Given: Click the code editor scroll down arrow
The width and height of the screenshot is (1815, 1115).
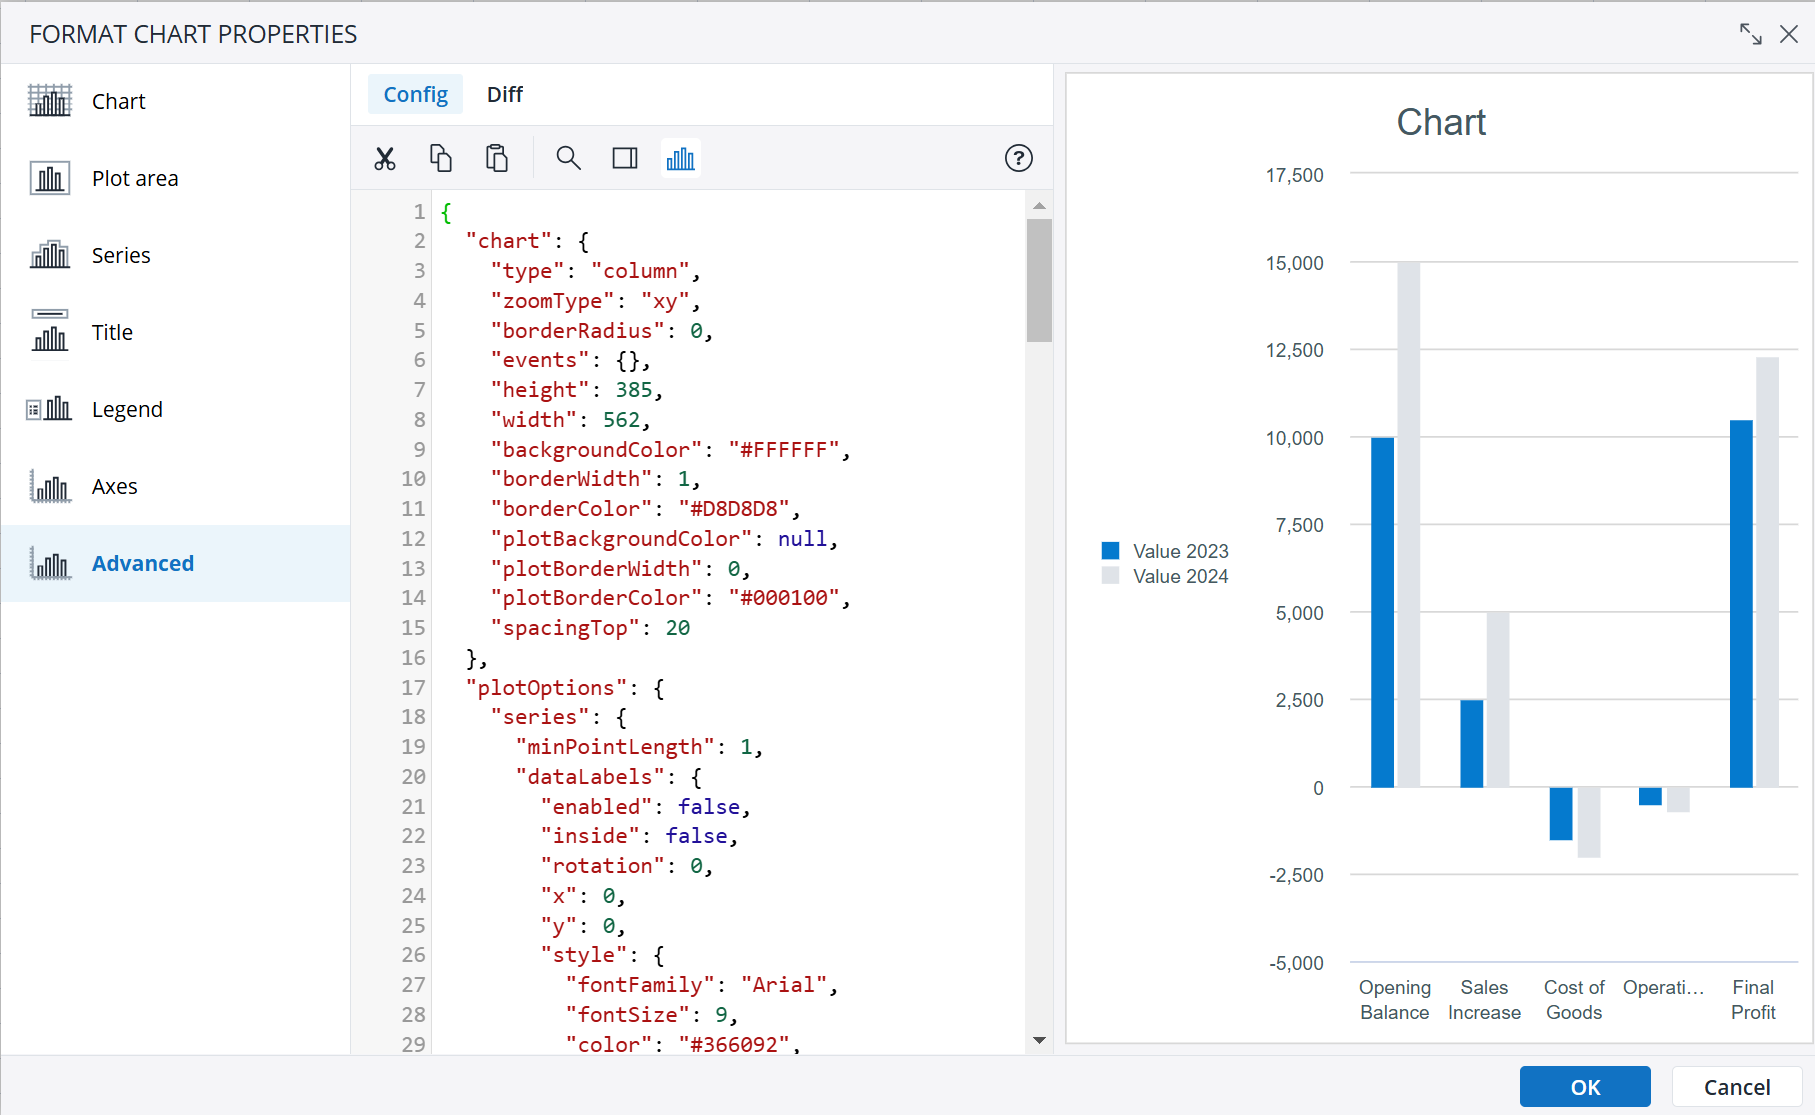Looking at the screenshot, I should pyautogui.click(x=1039, y=1041).
